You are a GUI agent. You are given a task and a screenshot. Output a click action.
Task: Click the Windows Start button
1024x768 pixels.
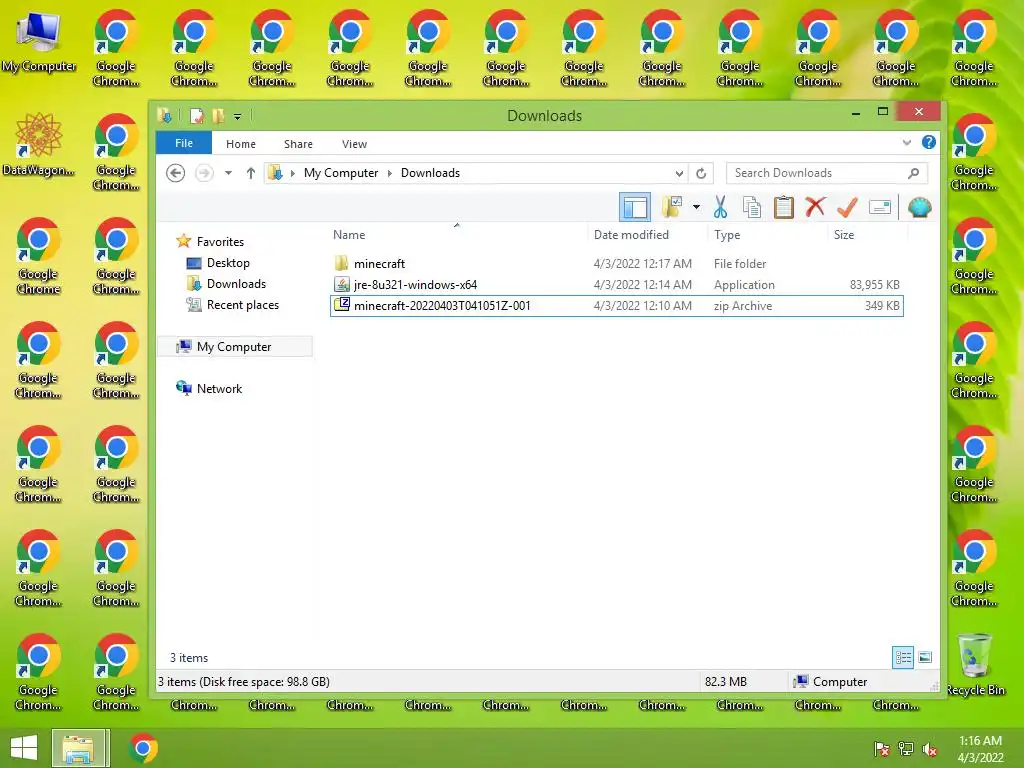(24, 748)
